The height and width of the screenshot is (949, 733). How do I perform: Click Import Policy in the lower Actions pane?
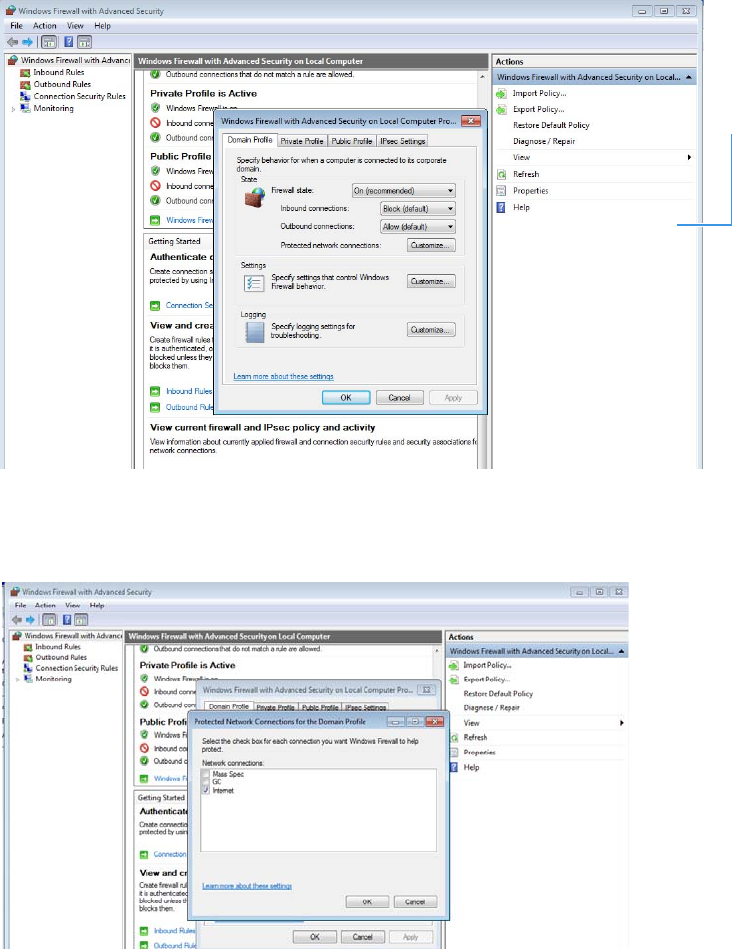487,665
